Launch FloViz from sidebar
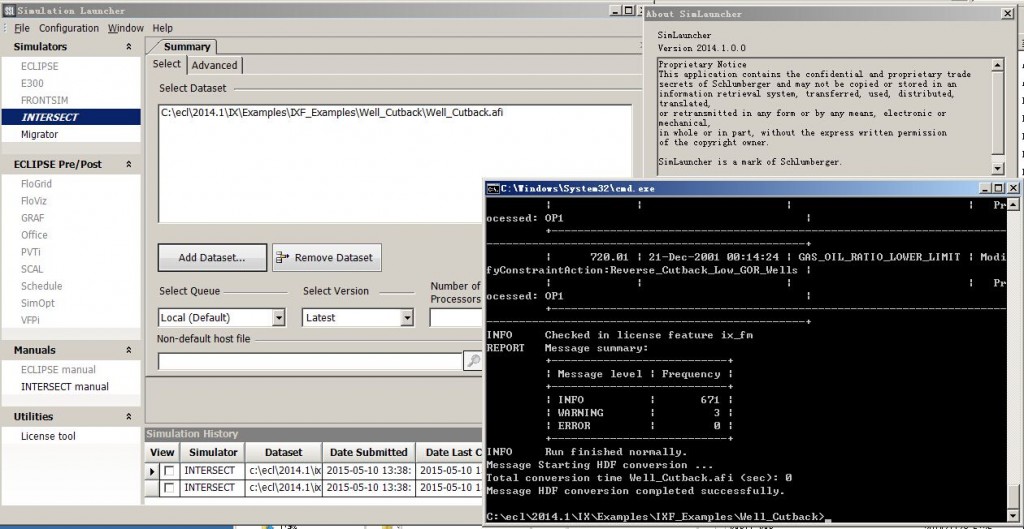 (x=34, y=201)
